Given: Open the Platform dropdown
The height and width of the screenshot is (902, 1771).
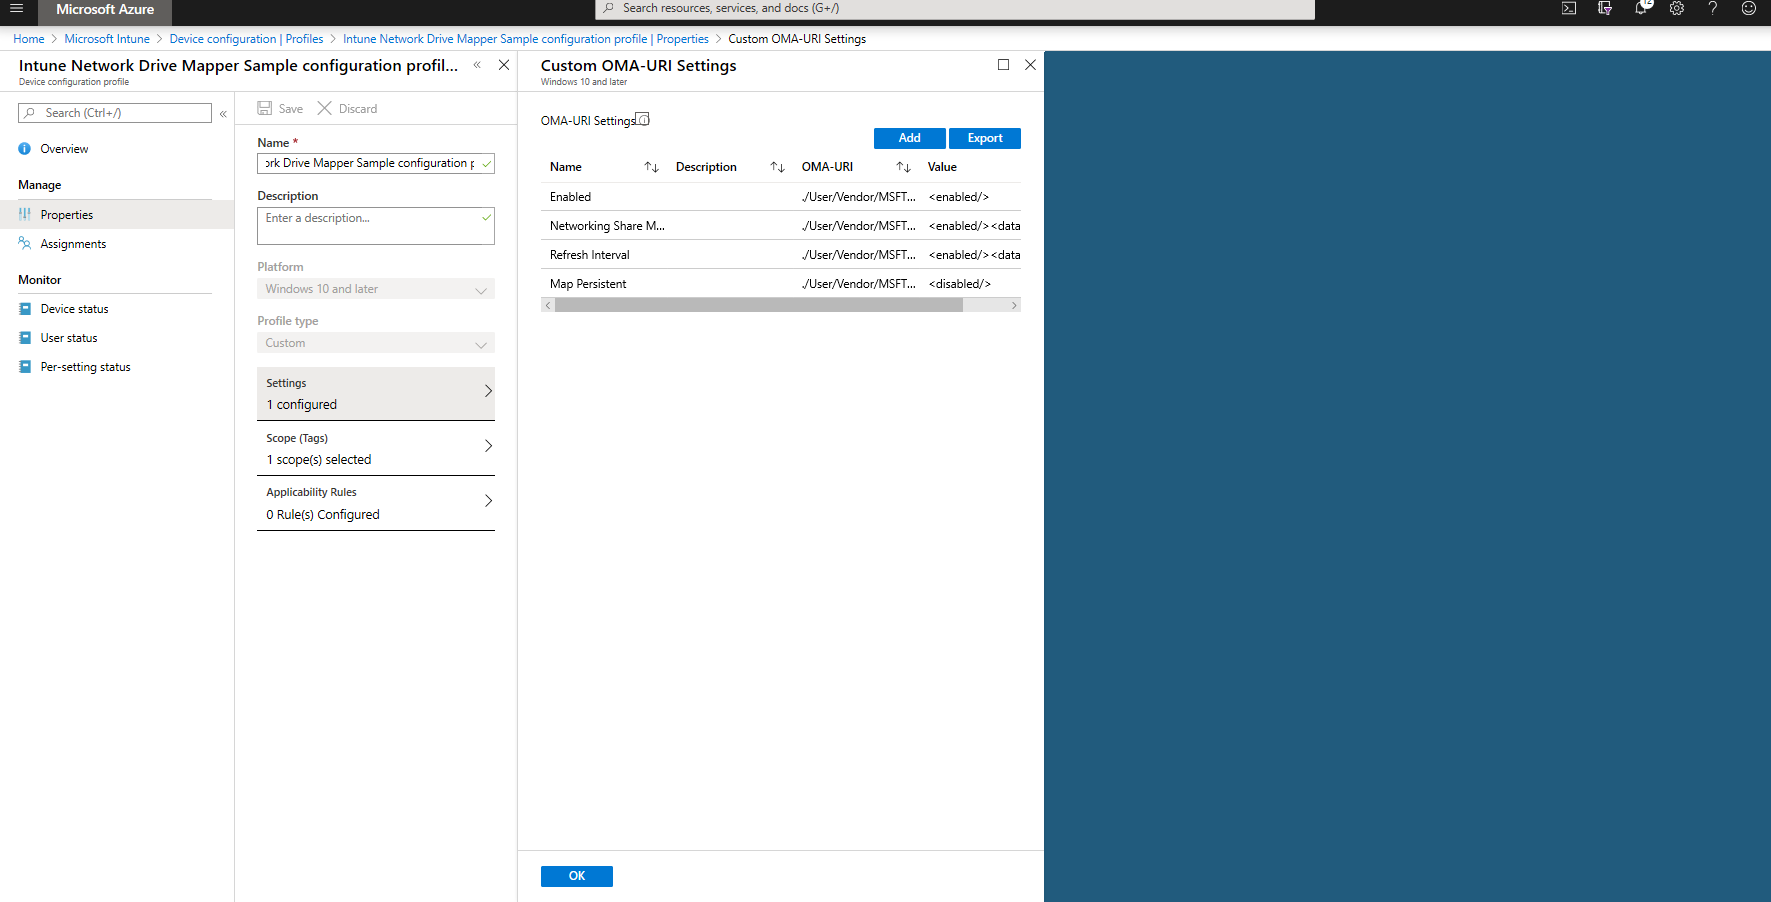Looking at the screenshot, I should pos(376,289).
